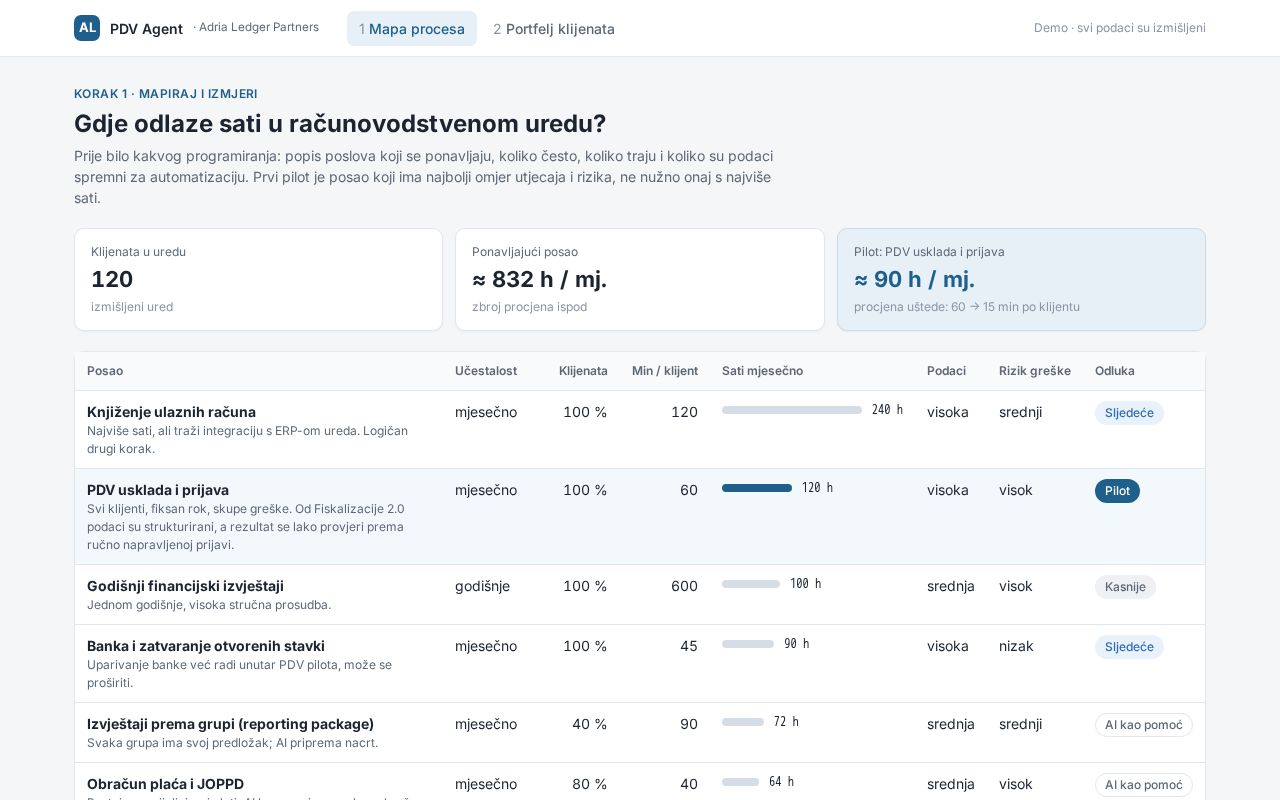Select the Obračun plaća i JOPPD title
The width and height of the screenshot is (1280, 800).
click(165, 784)
